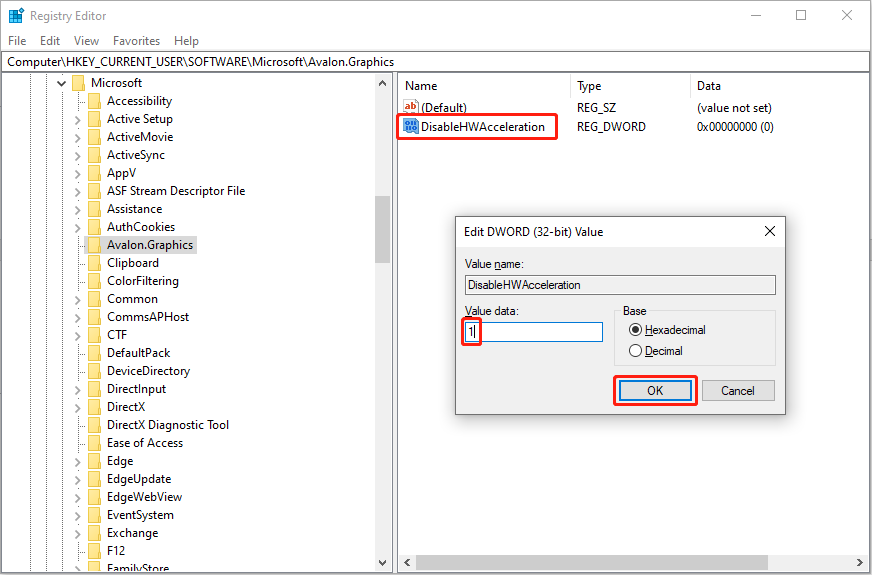Open the Edit menu
The image size is (872, 575).
click(49, 41)
